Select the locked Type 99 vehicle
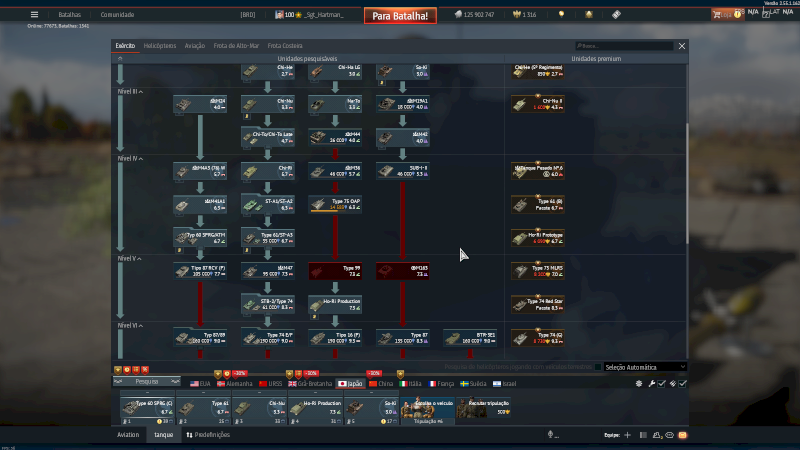The width and height of the screenshot is (800, 450). pyautogui.click(x=335, y=271)
